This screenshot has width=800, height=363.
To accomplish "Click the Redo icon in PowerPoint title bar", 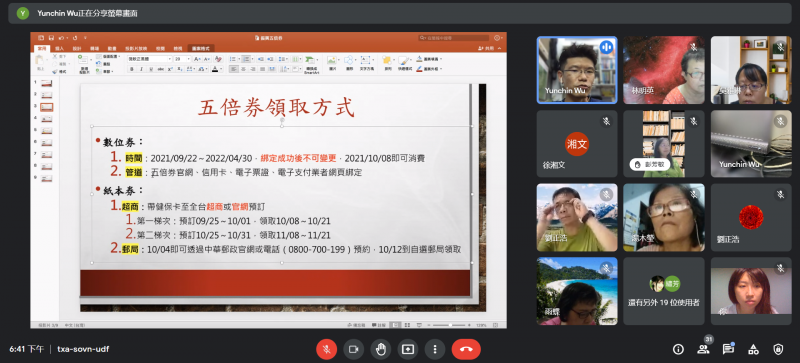I will (x=75, y=38).
